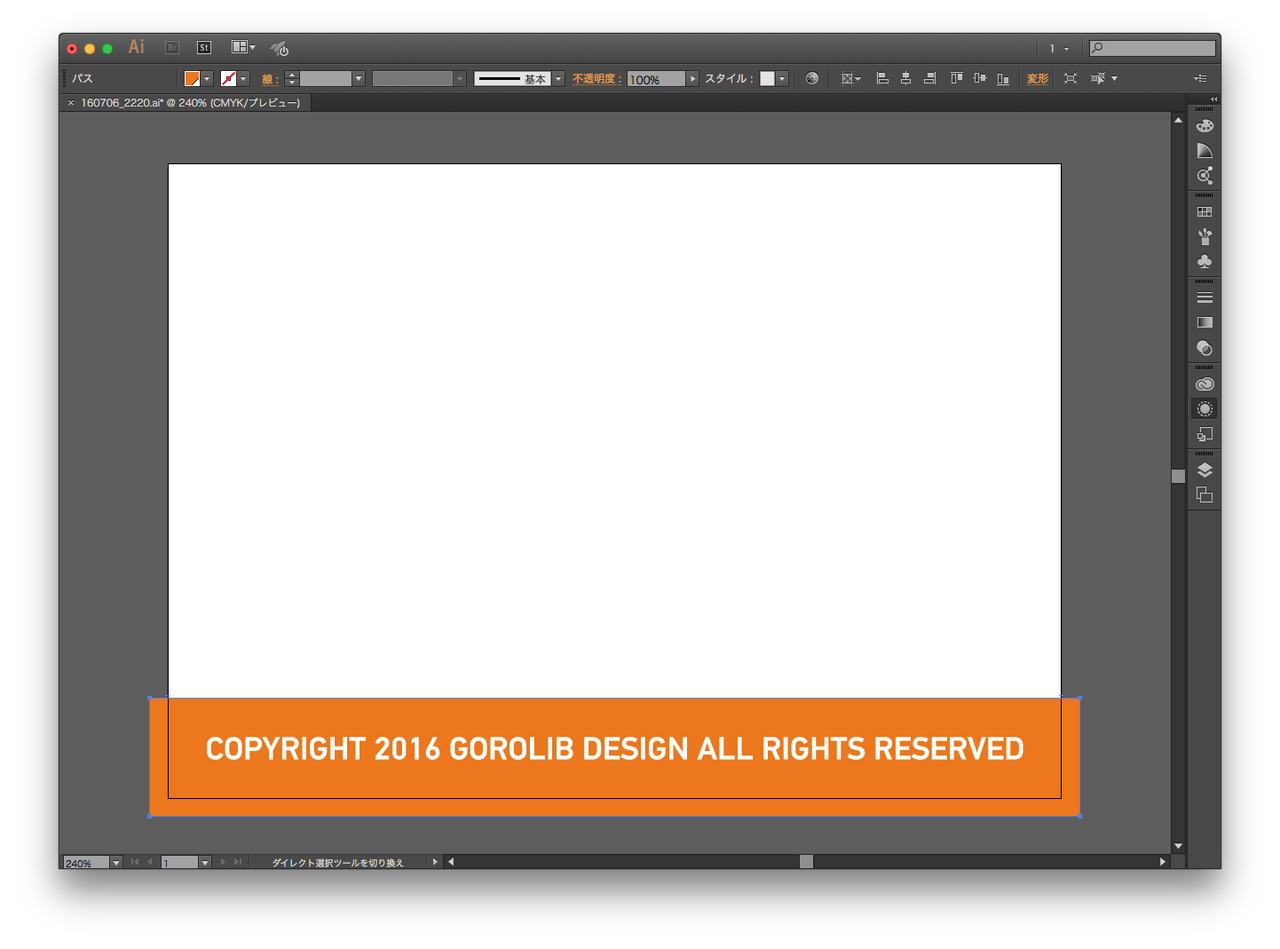Expand the status bar info arrow
Image resolution: width=1280 pixels, height=949 pixels.
434,862
